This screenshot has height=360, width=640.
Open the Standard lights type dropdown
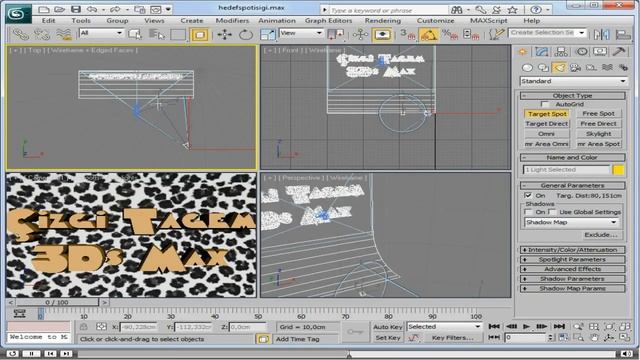tap(573, 81)
